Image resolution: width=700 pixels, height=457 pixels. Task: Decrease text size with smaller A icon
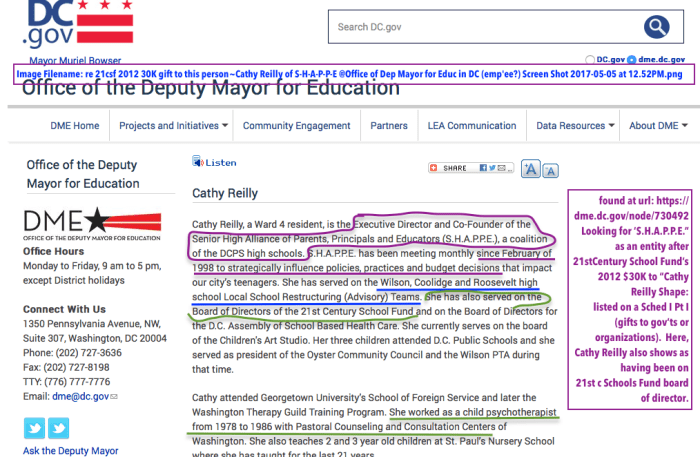(550, 171)
